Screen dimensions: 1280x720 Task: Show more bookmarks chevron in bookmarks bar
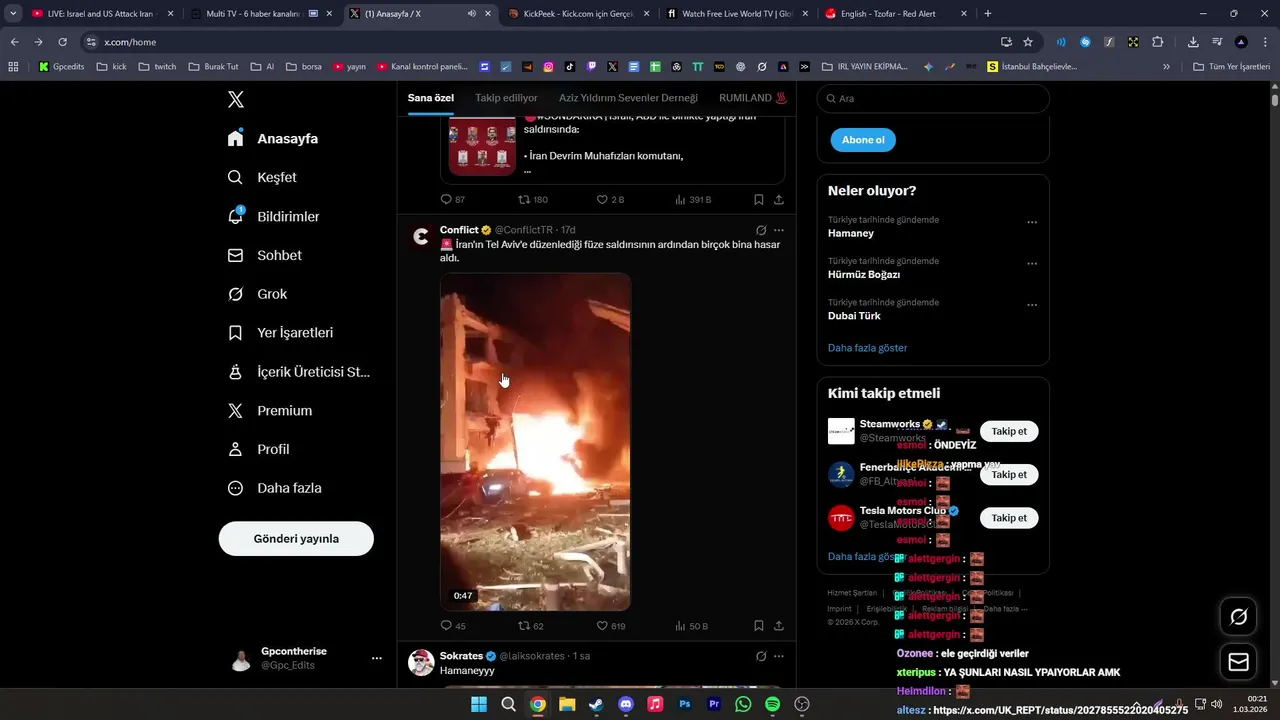tap(1166, 67)
